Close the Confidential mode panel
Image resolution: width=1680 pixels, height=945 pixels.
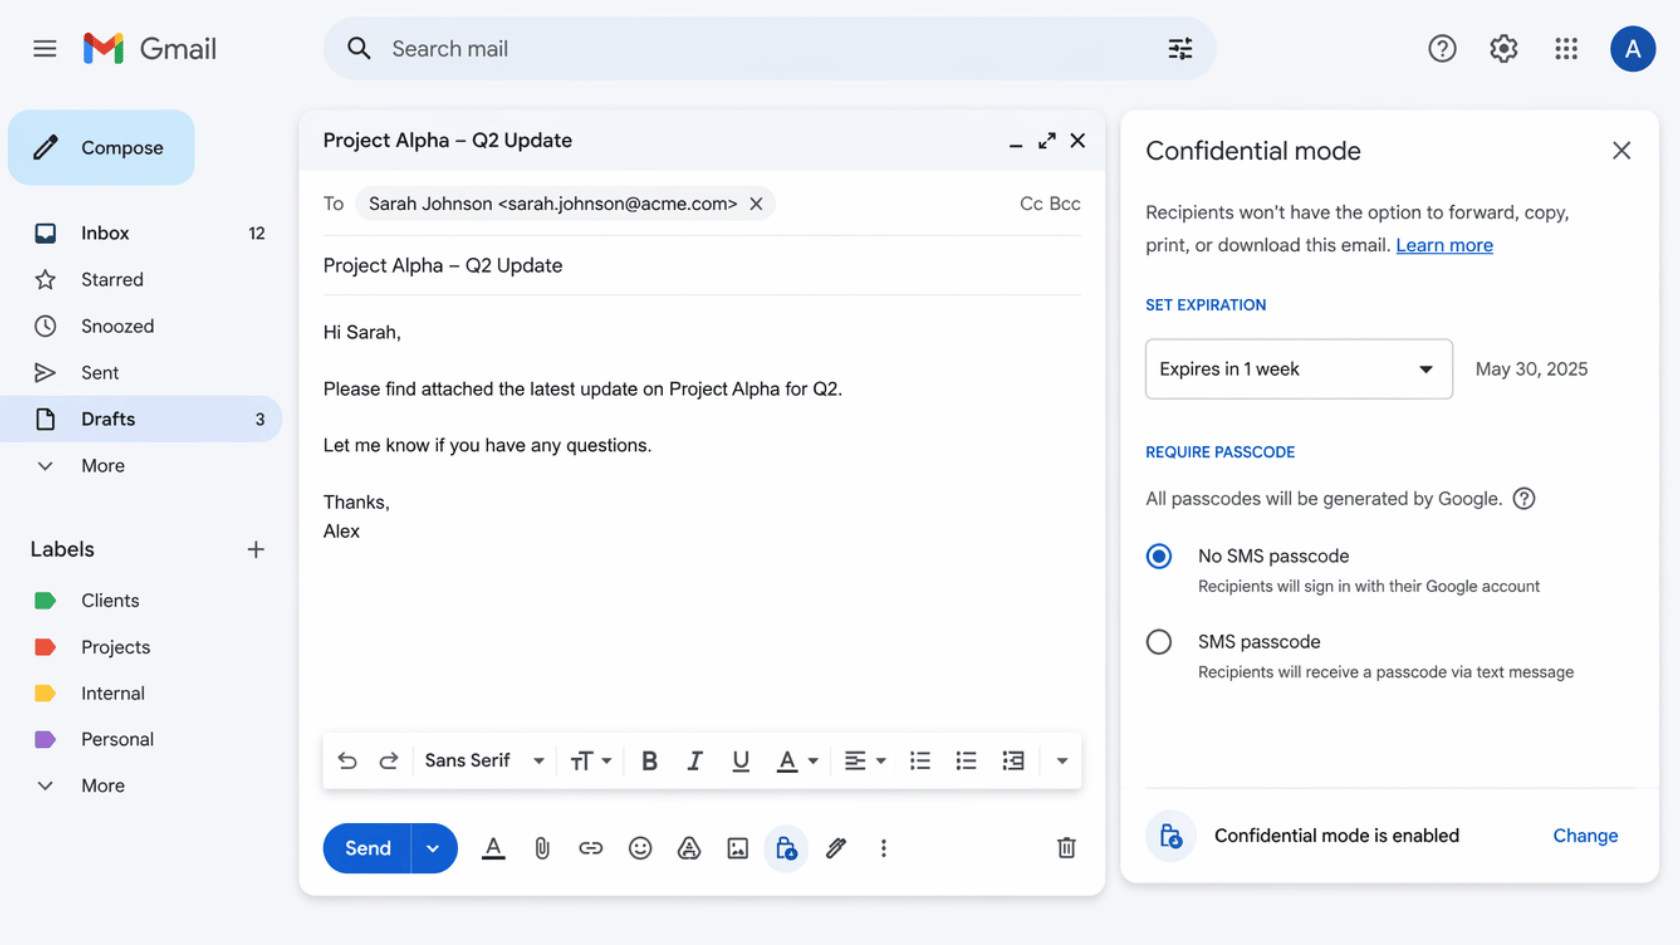point(1621,151)
